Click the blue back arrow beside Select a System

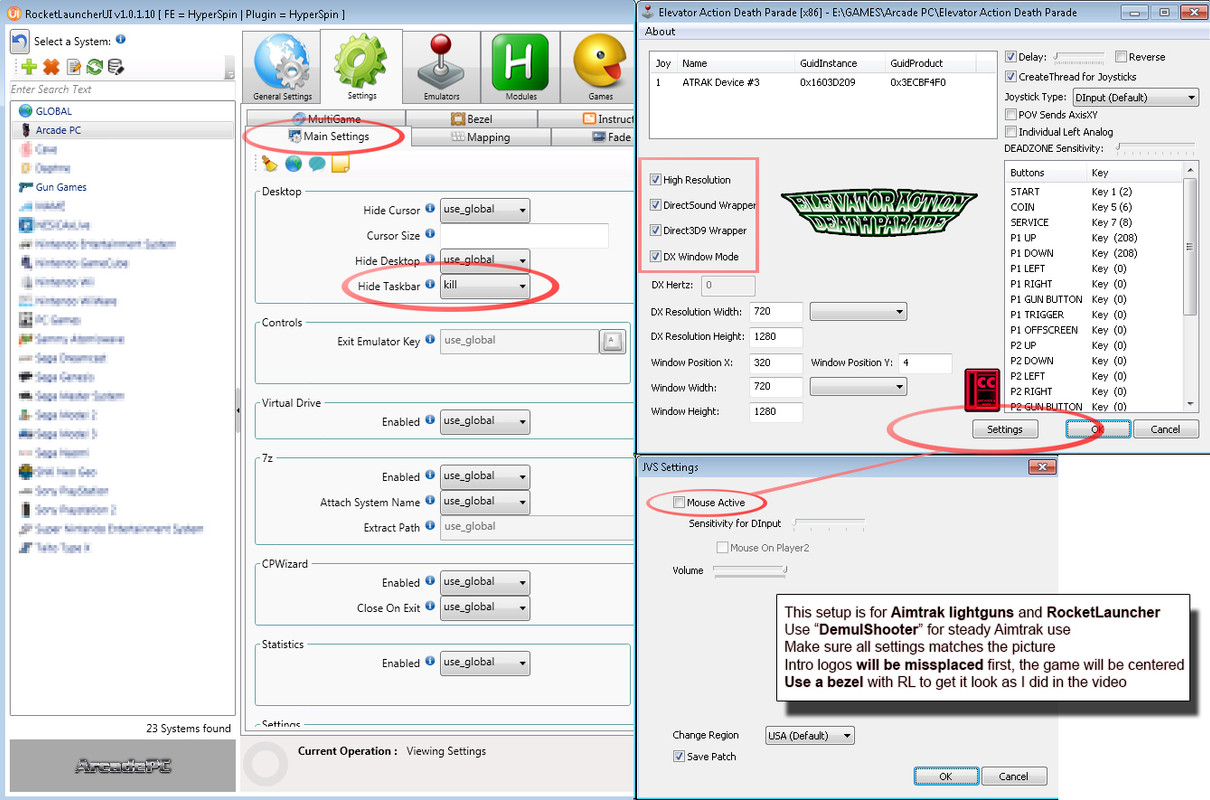point(20,41)
